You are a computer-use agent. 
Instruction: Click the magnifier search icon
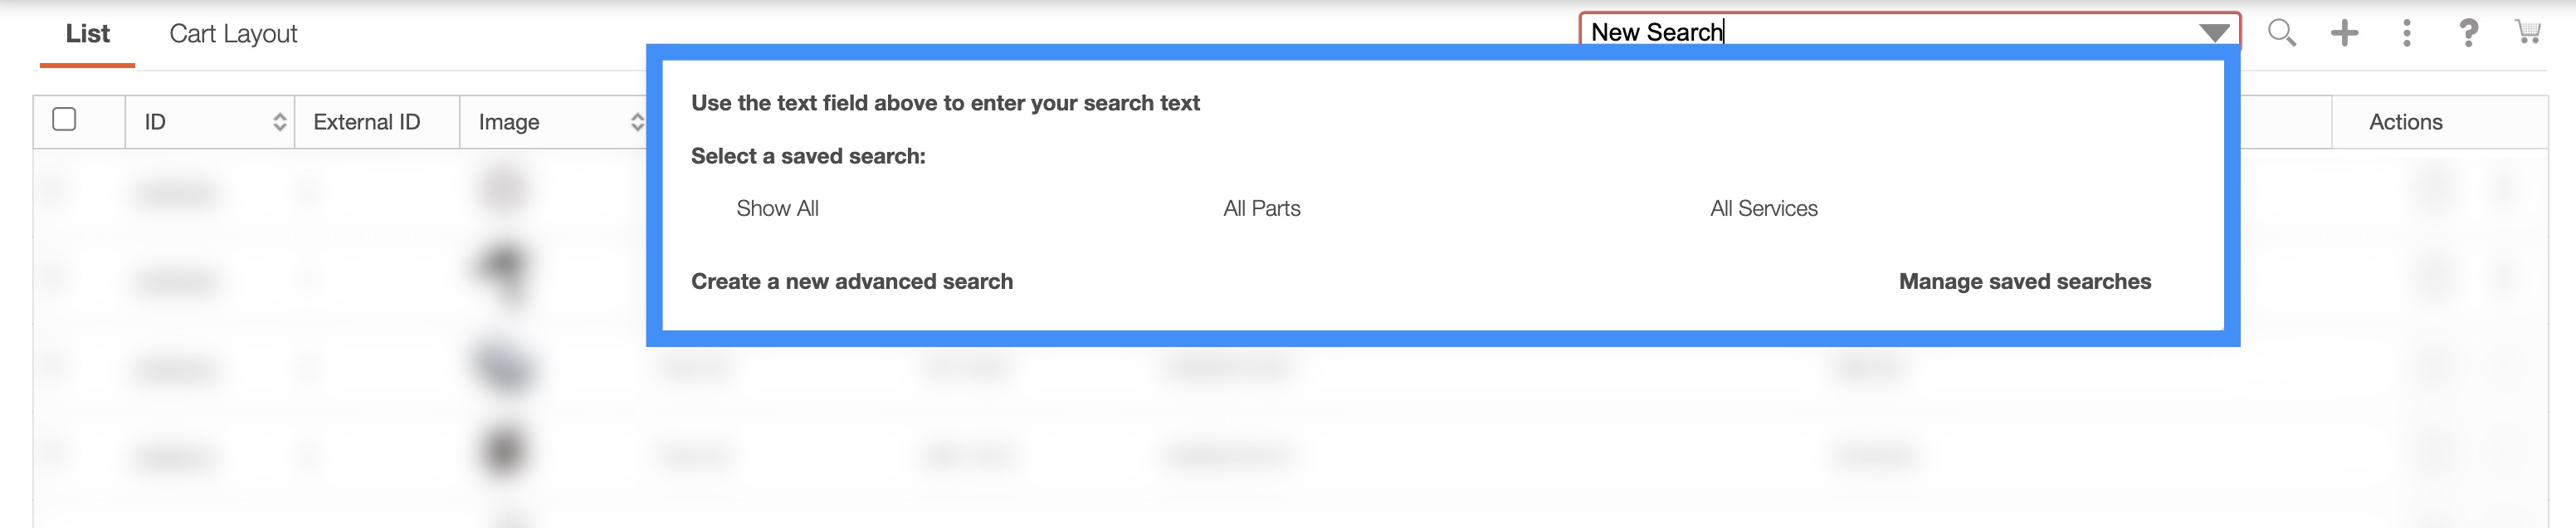pyautogui.click(x=2281, y=33)
